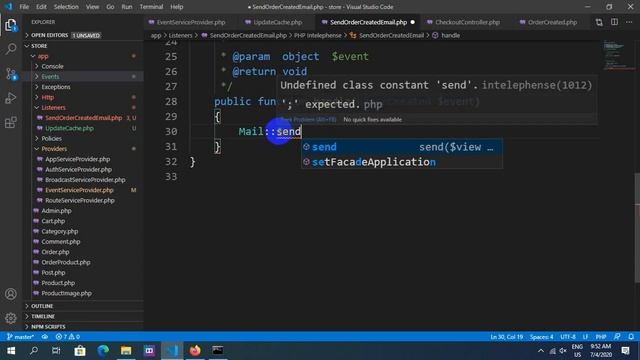
Task: Open Task View on the taskbar
Action: (56, 351)
